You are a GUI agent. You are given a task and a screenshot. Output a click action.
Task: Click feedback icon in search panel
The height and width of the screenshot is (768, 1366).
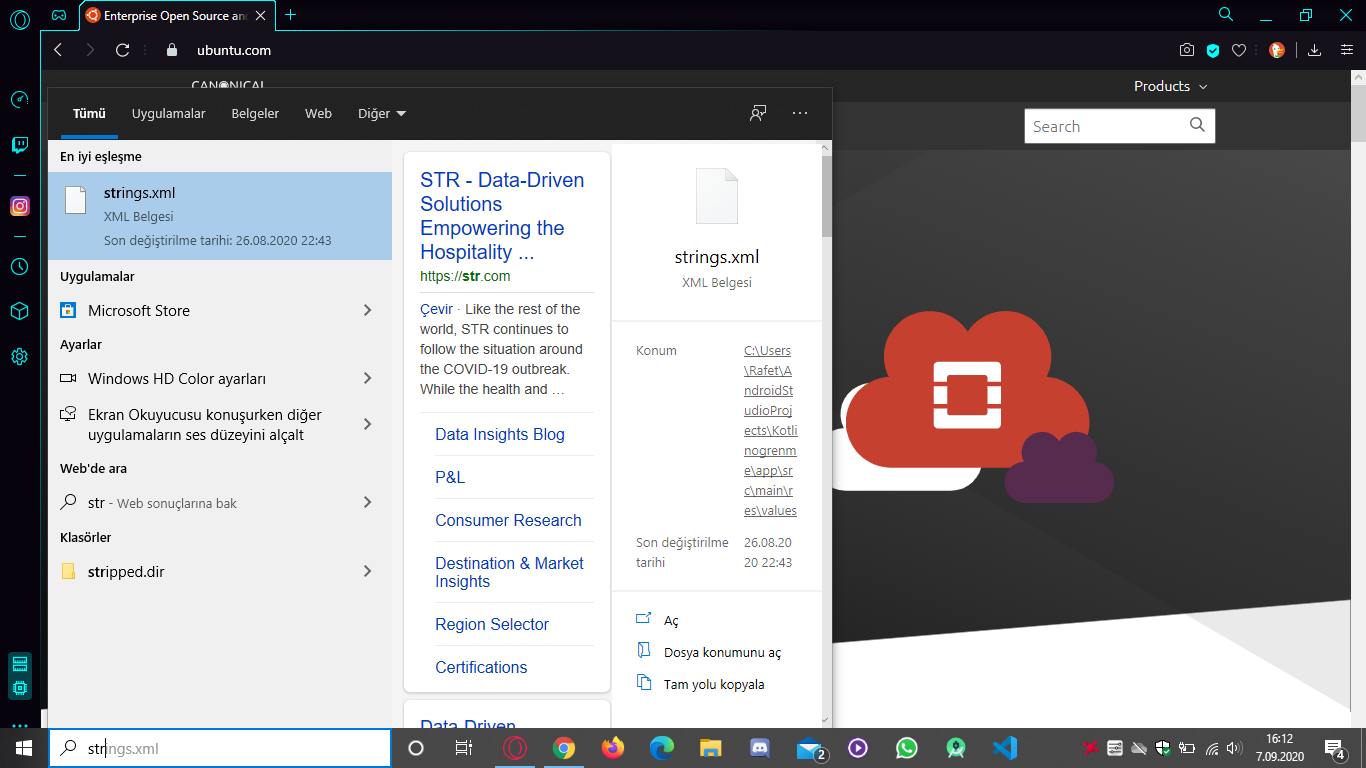[x=758, y=113]
